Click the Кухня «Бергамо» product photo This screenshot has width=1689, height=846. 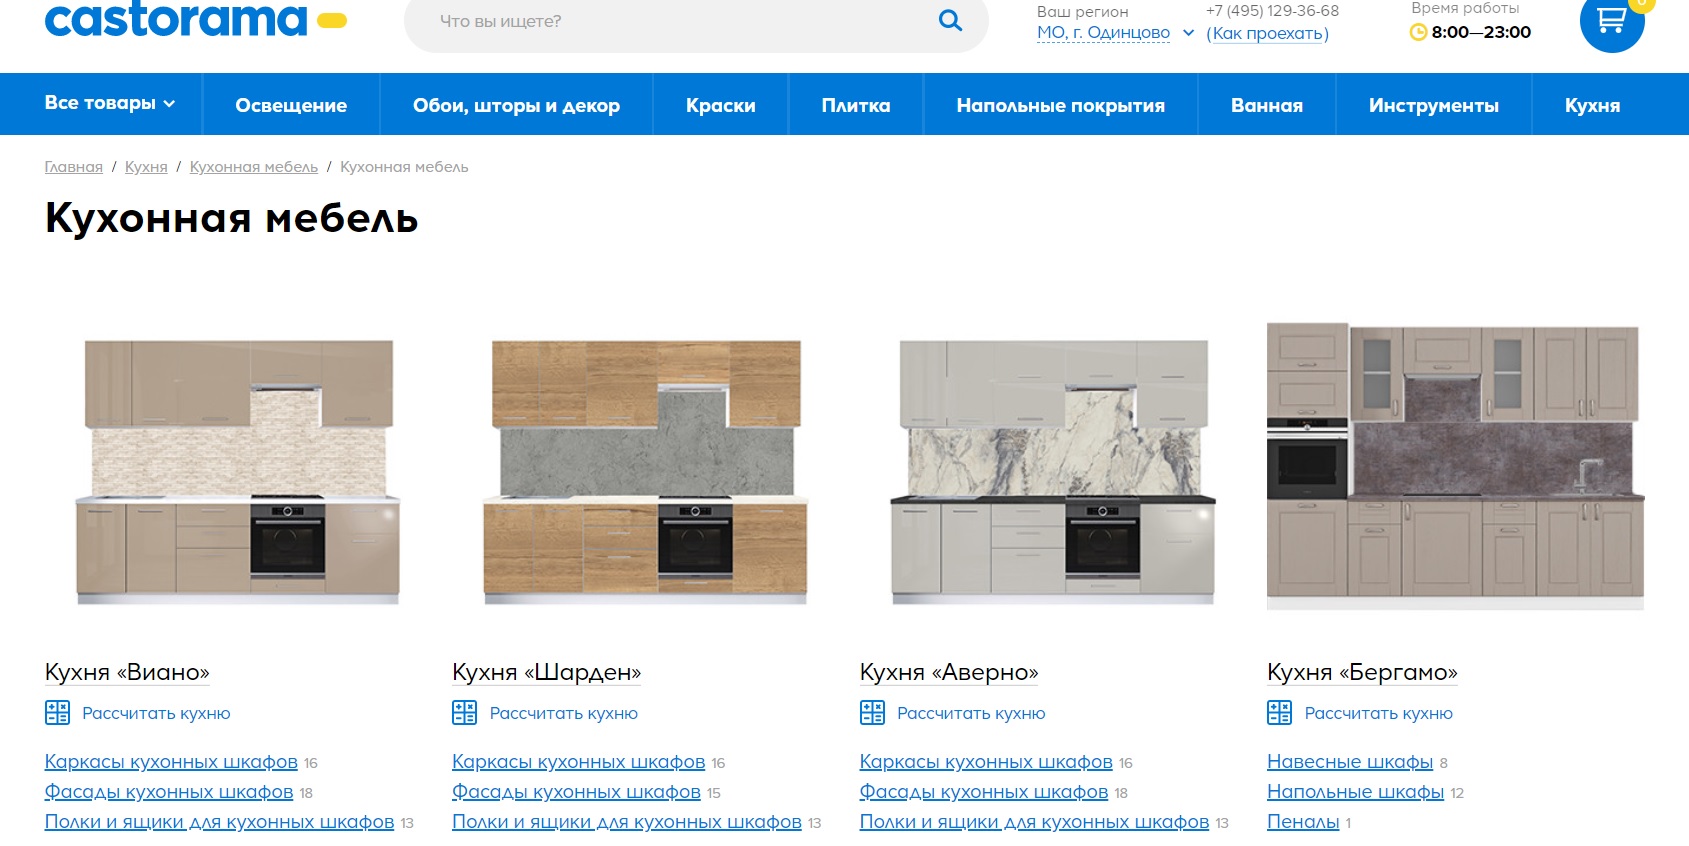coord(1454,465)
